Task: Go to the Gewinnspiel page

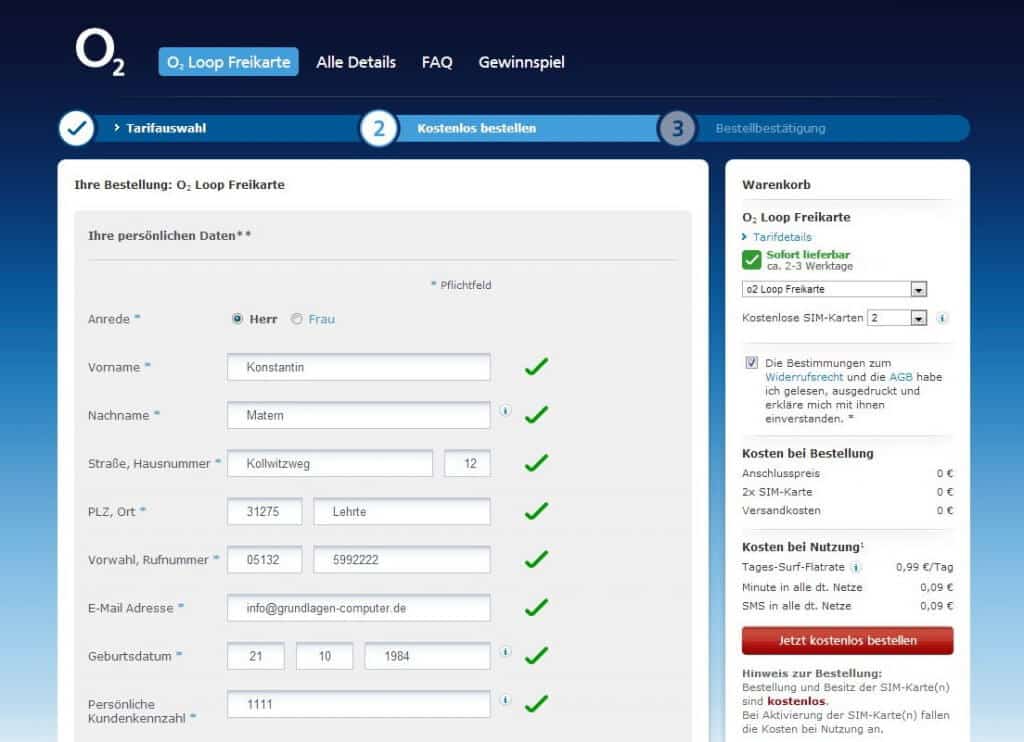Action: pyautogui.click(x=521, y=62)
